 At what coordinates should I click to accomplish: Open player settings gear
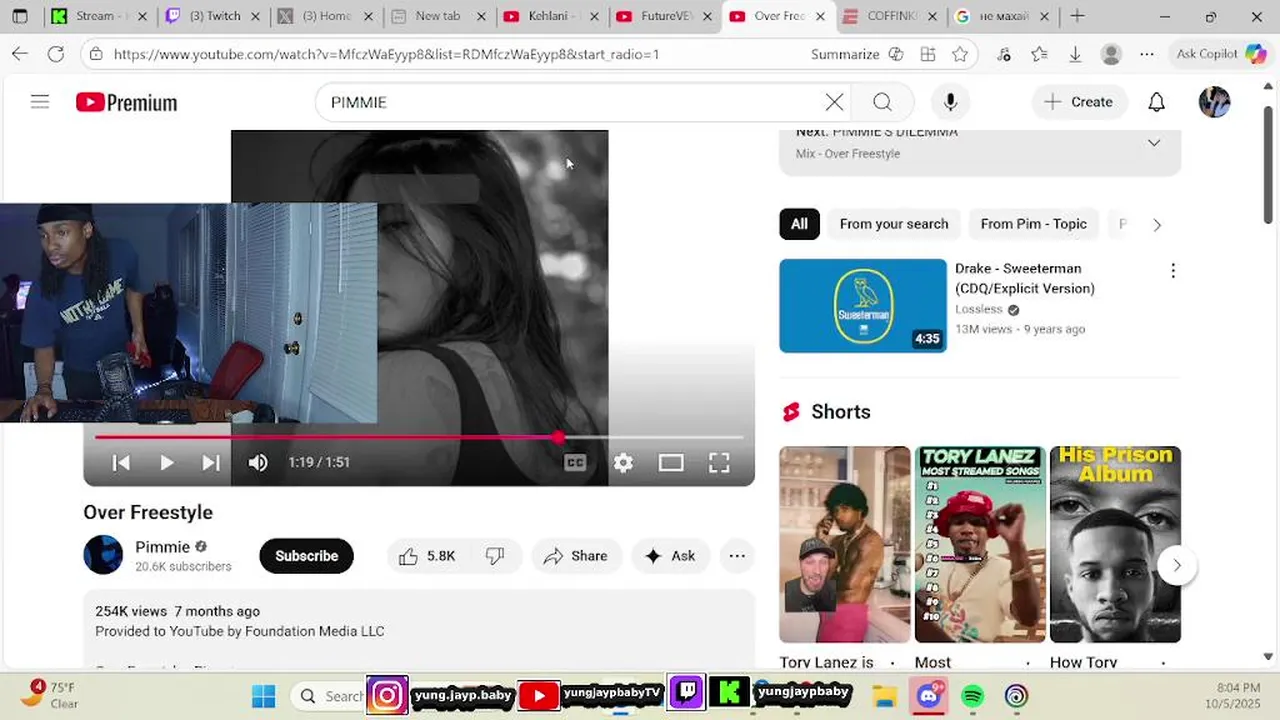click(623, 462)
